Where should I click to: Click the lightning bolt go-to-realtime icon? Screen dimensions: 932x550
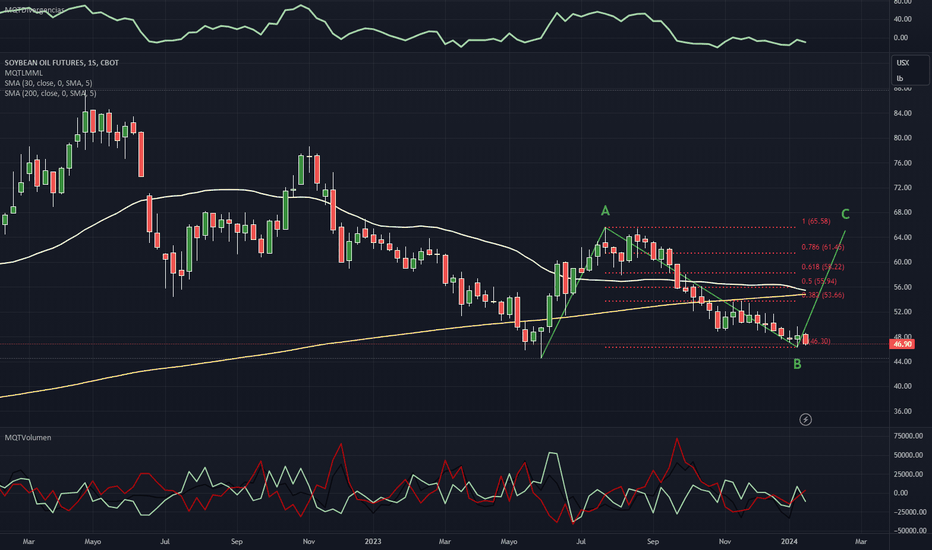pos(805,420)
